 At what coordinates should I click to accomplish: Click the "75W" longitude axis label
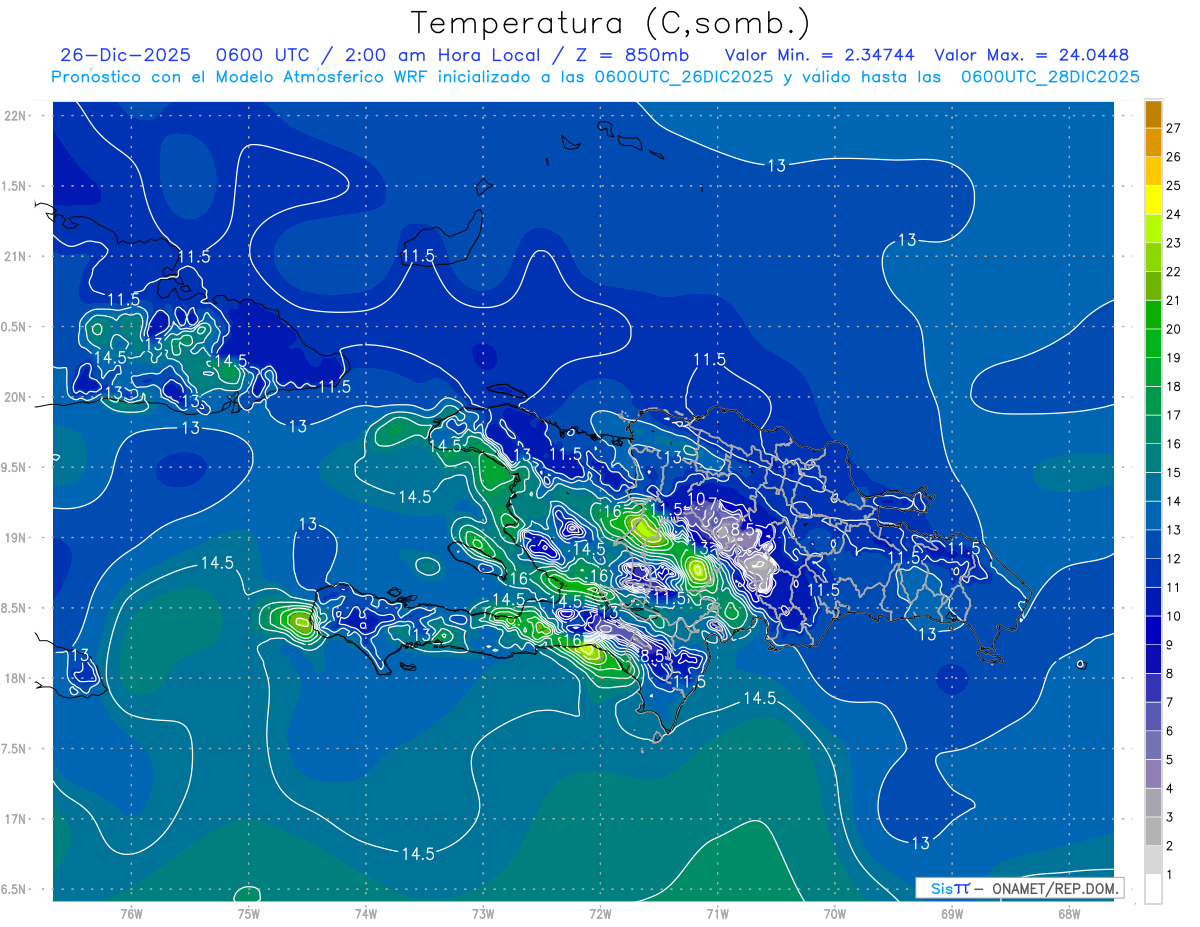[249, 913]
